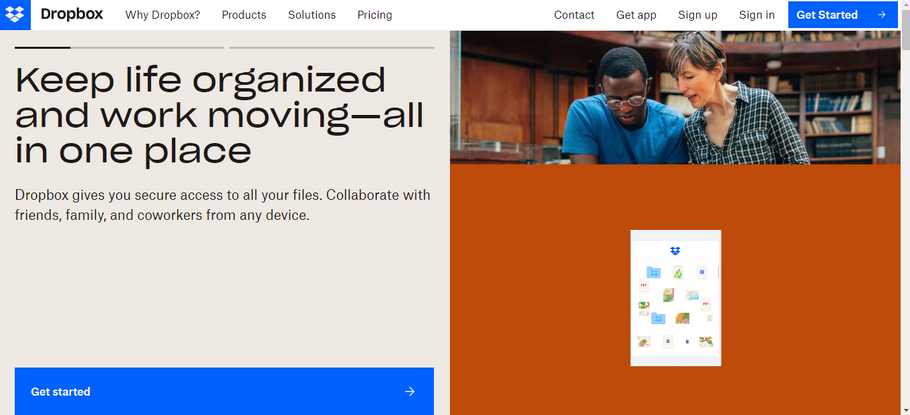This screenshot has height=415, width=910.
Task: Expand the Solutions navigation menu
Action: [x=312, y=15]
